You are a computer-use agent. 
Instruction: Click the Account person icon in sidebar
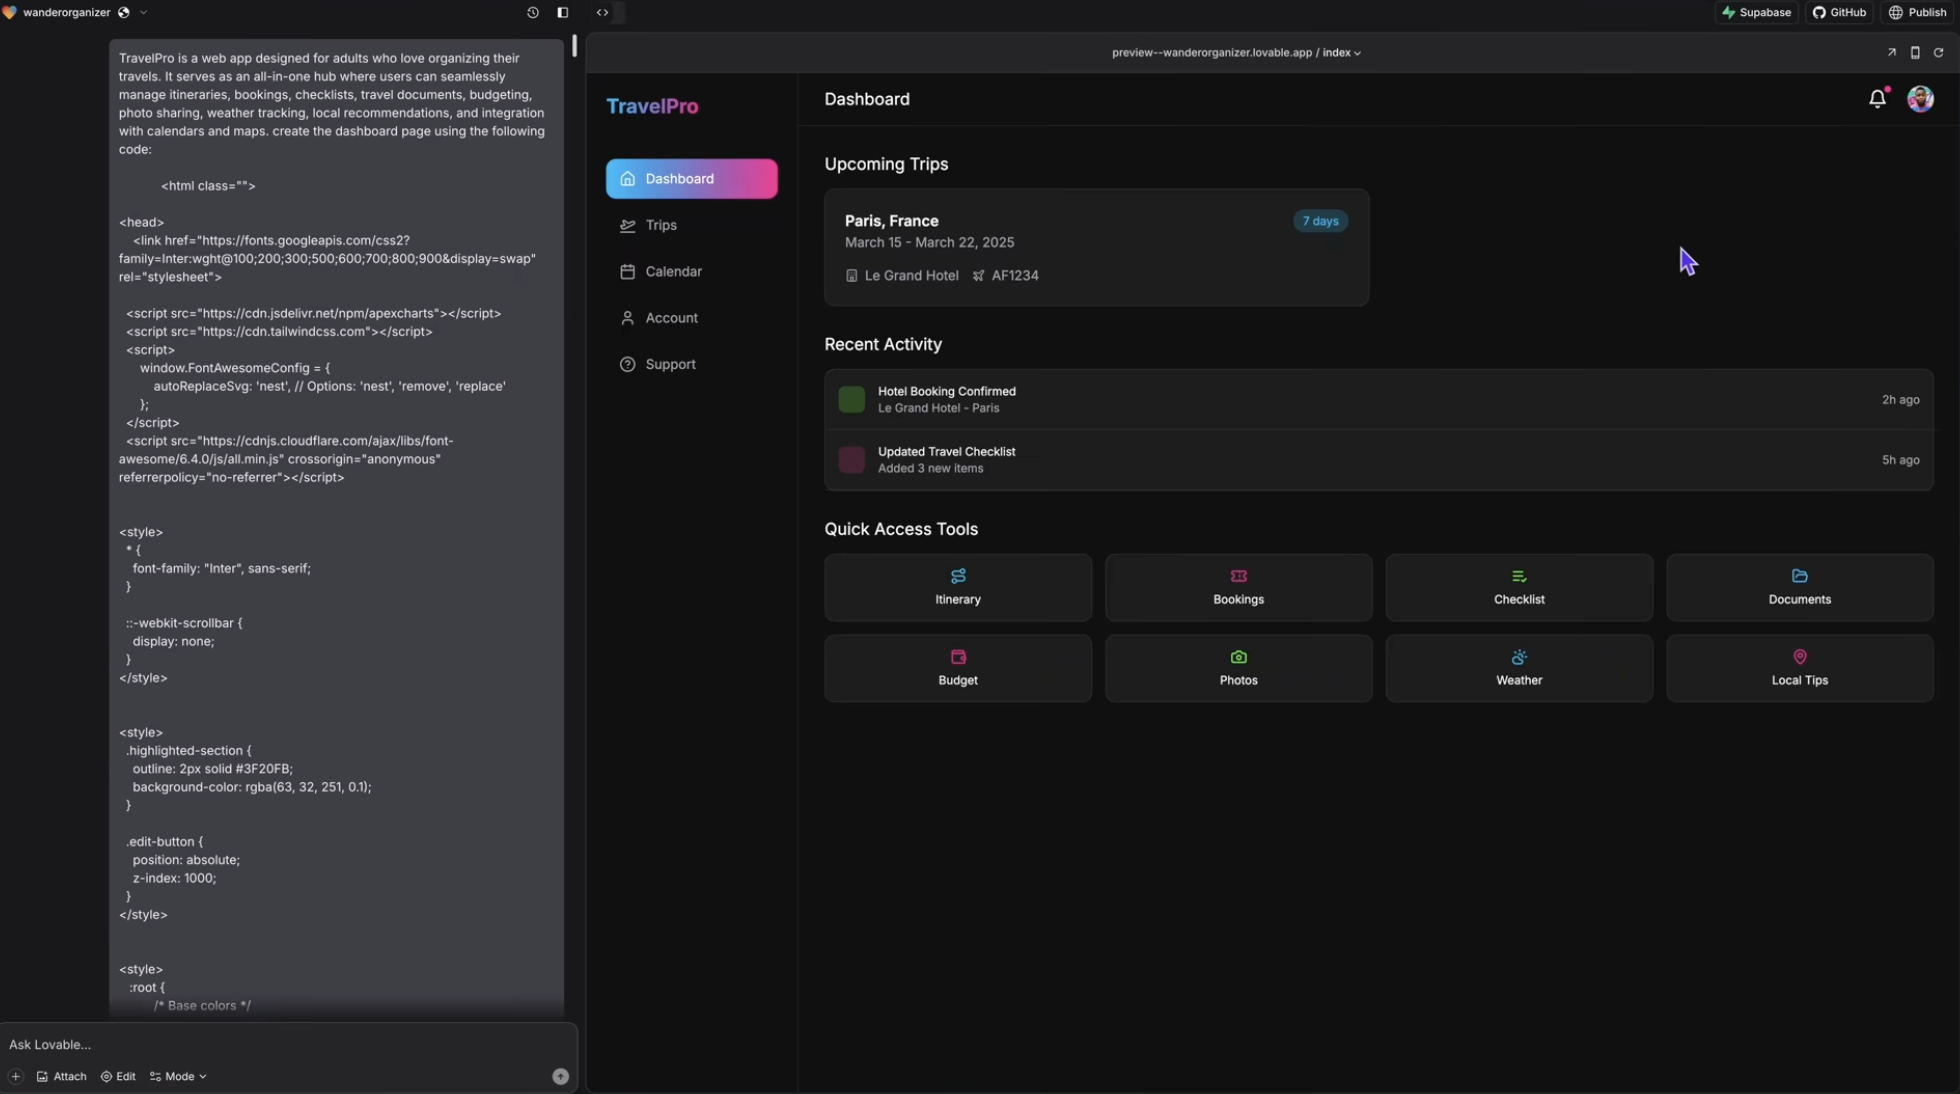click(627, 318)
